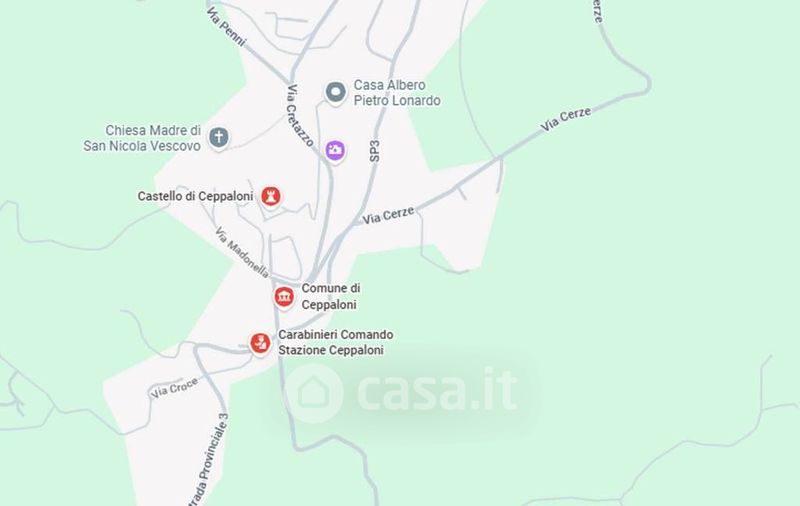Select the Via Cretazzo street label
Screen dimensions: 800x506
(x=299, y=115)
